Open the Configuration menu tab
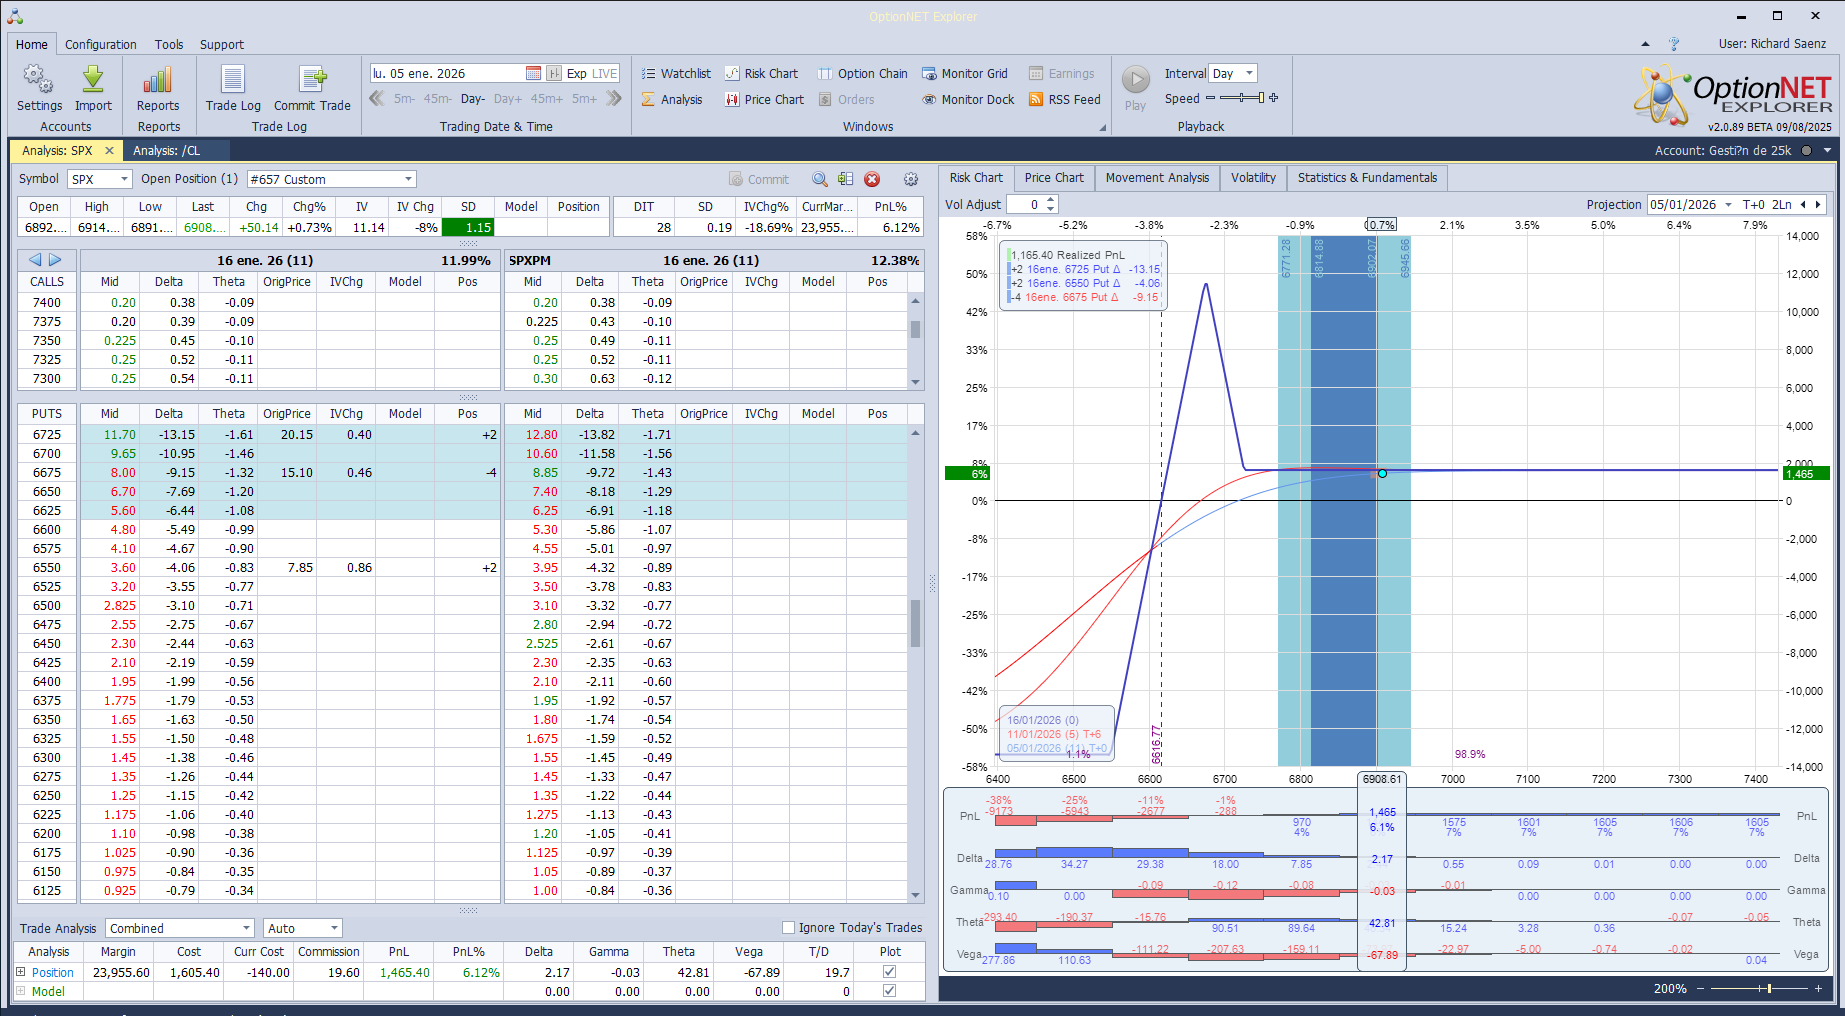Viewport: 1845px width, 1016px height. pyautogui.click(x=100, y=44)
